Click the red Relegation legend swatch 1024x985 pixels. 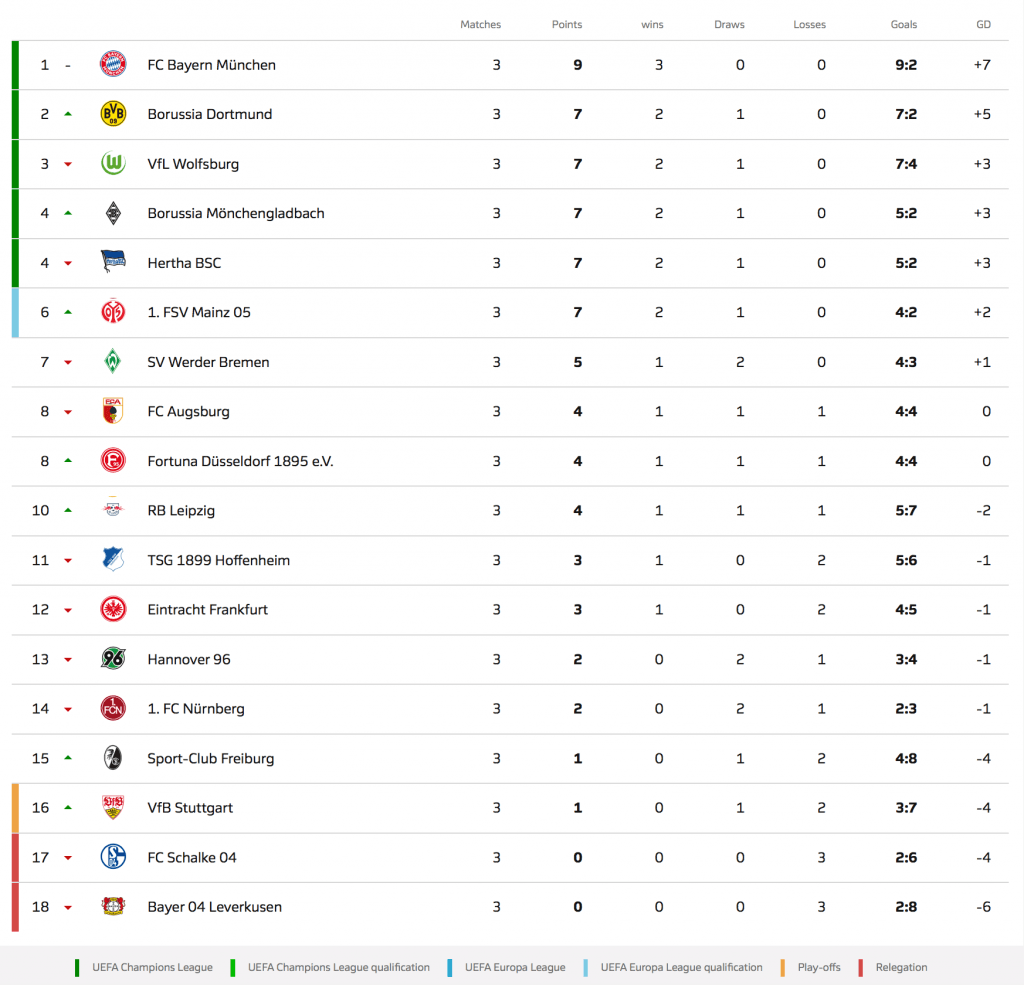pyautogui.click(x=863, y=967)
